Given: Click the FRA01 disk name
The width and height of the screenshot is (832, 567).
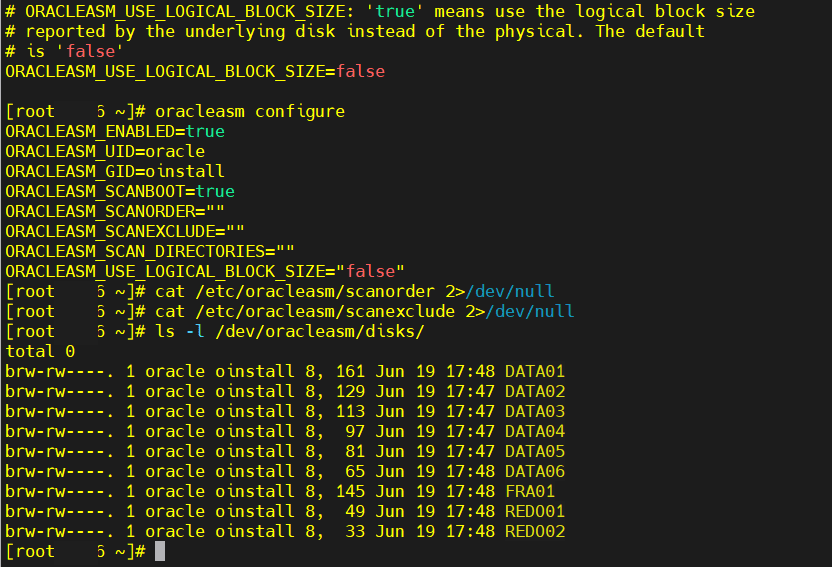Looking at the screenshot, I should point(530,491).
